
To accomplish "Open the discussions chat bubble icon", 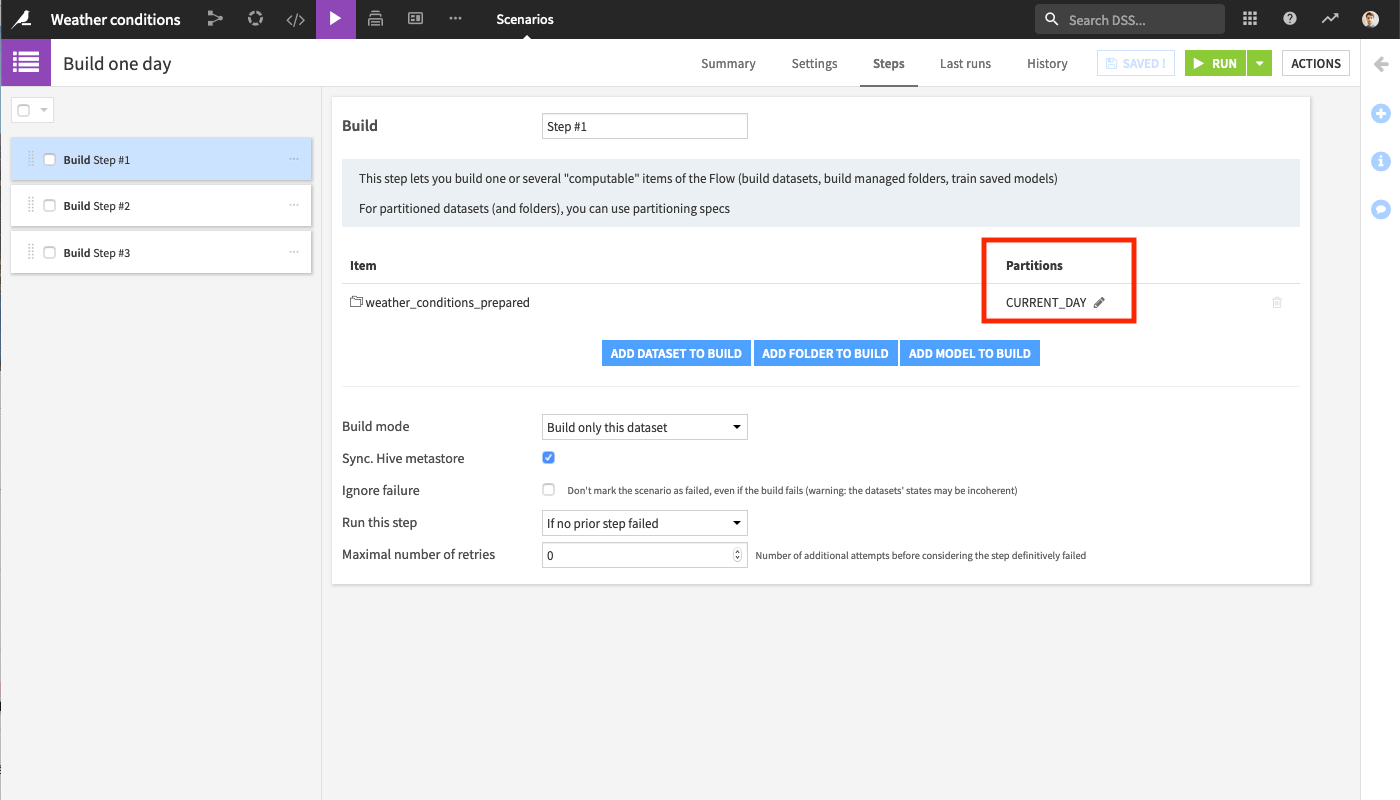I will 1381,209.
